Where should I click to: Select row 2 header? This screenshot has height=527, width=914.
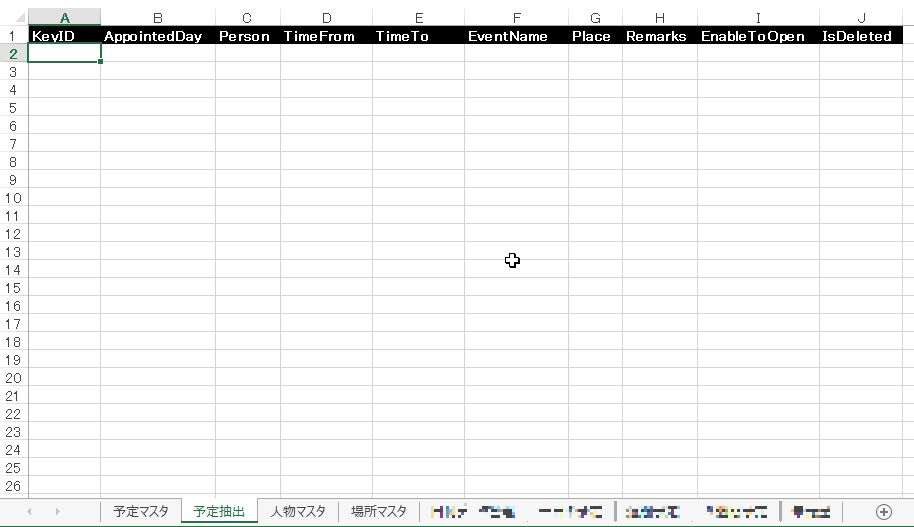coord(13,54)
